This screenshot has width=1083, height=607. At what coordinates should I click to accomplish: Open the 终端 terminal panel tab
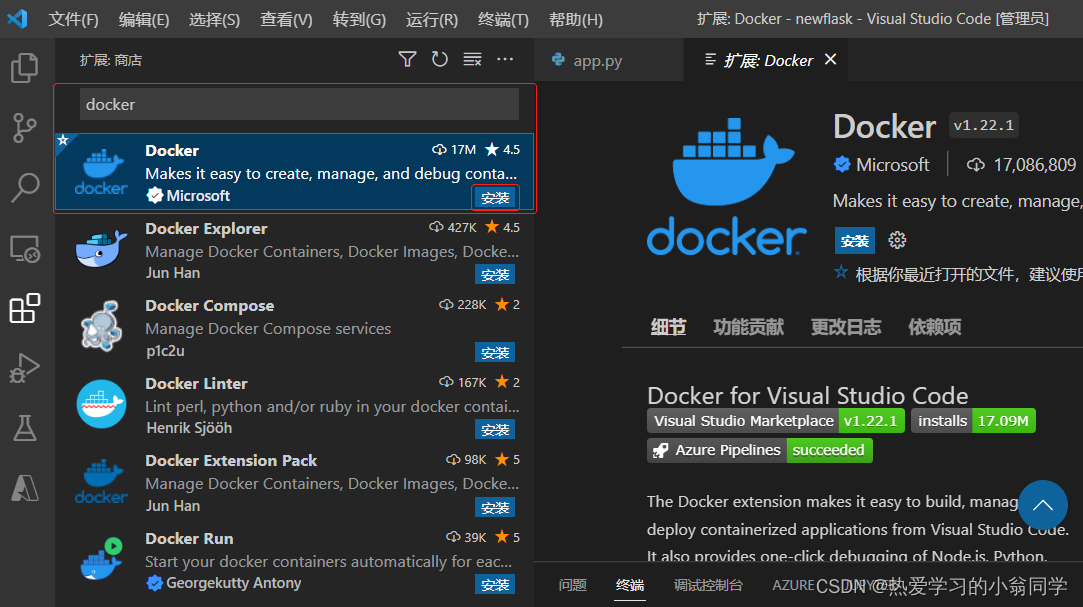(630, 586)
